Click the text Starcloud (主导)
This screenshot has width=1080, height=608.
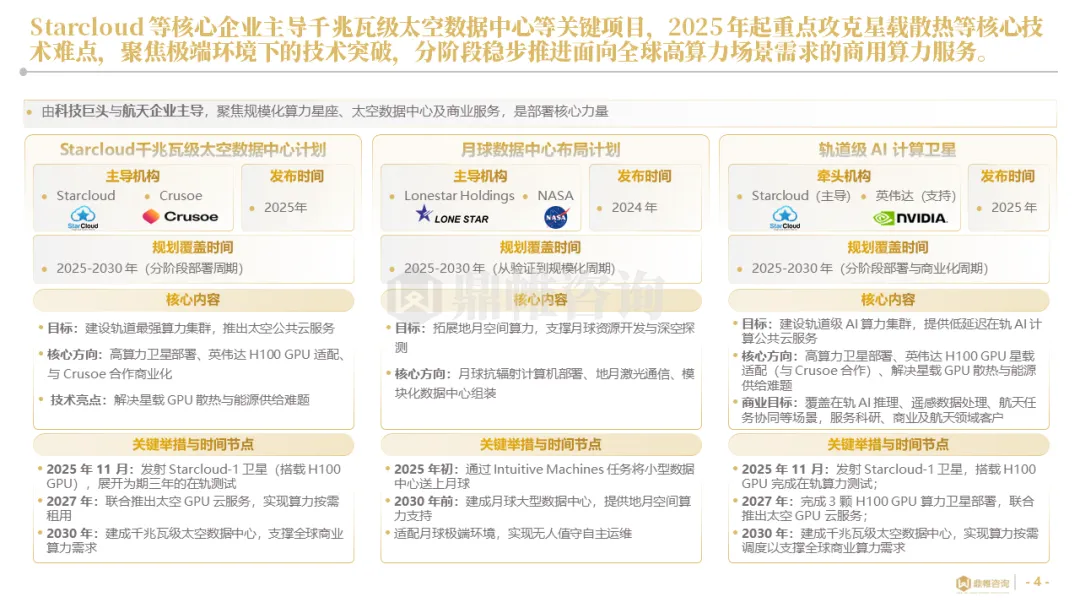pyautogui.click(x=801, y=196)
